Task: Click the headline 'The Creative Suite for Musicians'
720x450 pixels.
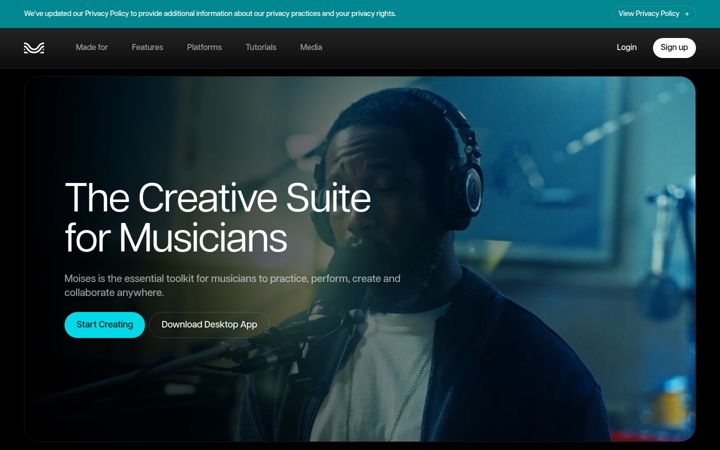Action: click(218, 218)
